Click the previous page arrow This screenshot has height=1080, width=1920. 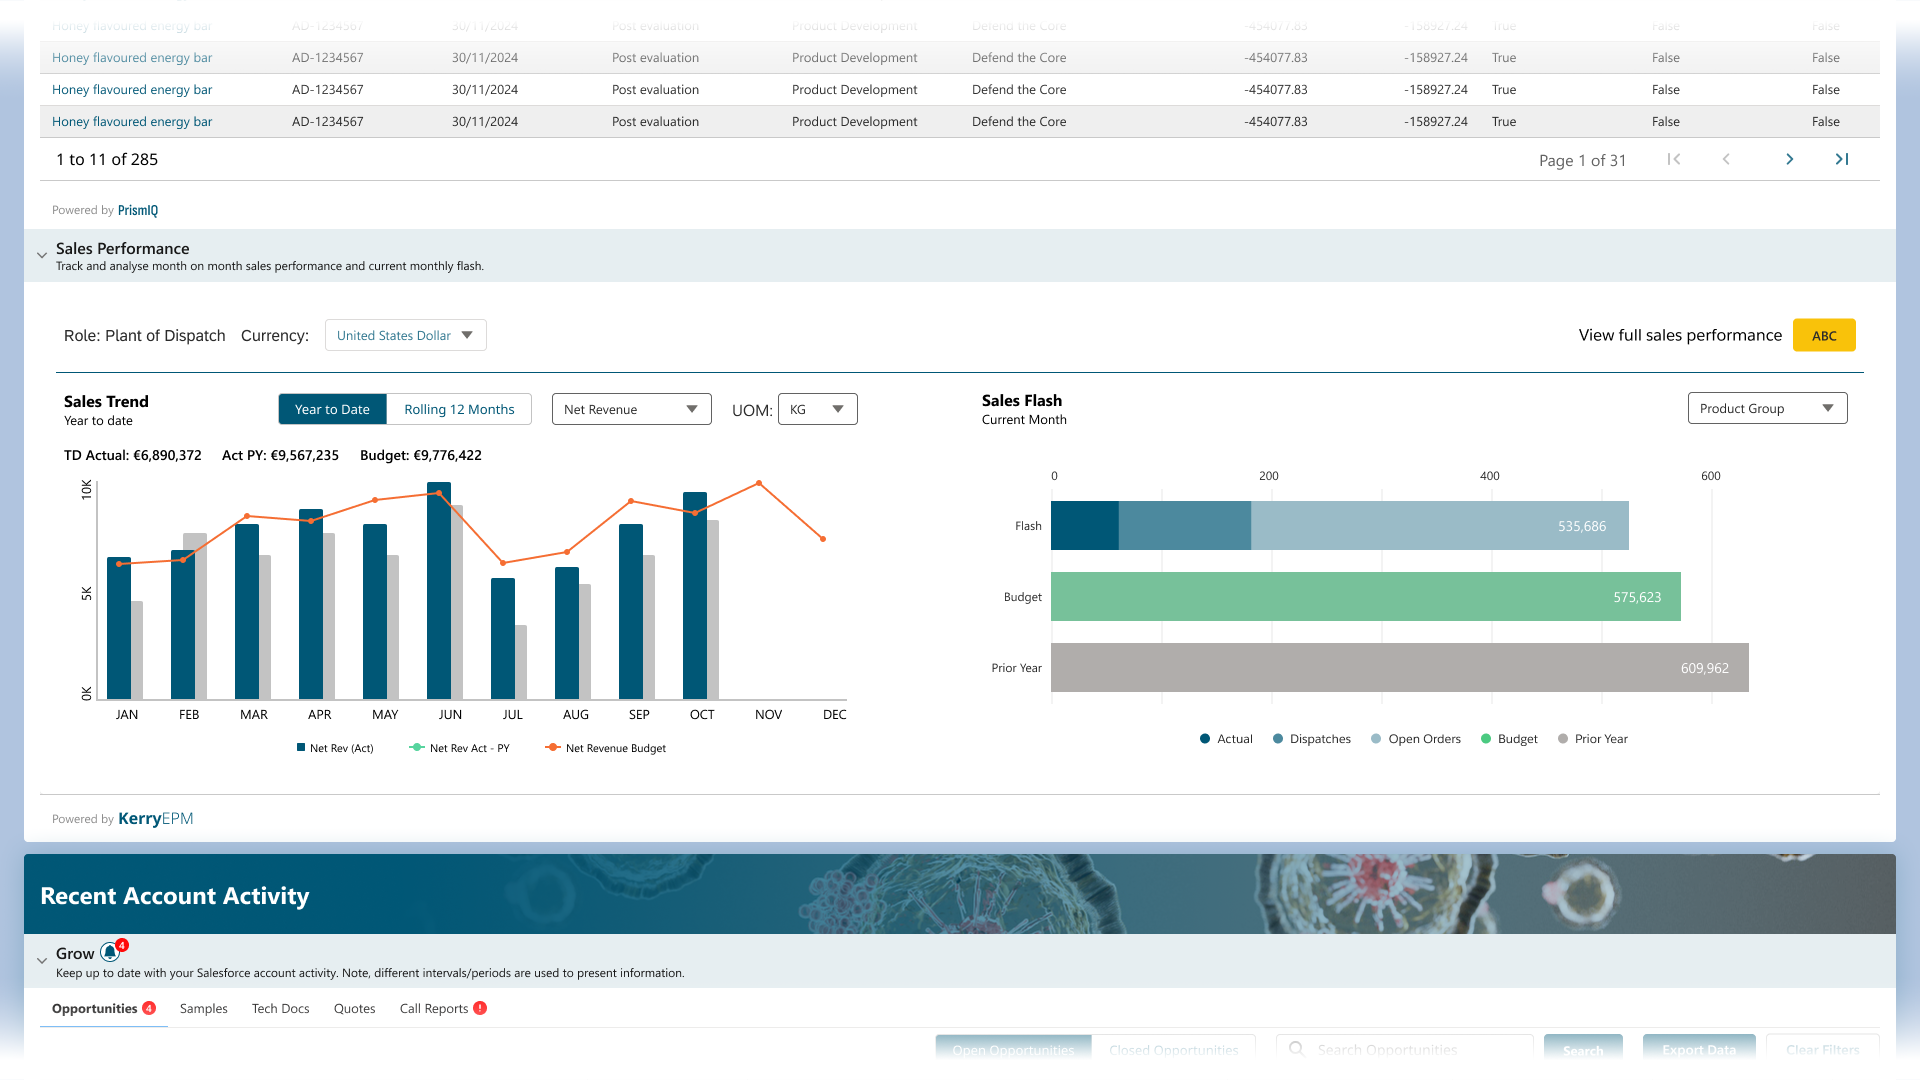pos(1727,159)
